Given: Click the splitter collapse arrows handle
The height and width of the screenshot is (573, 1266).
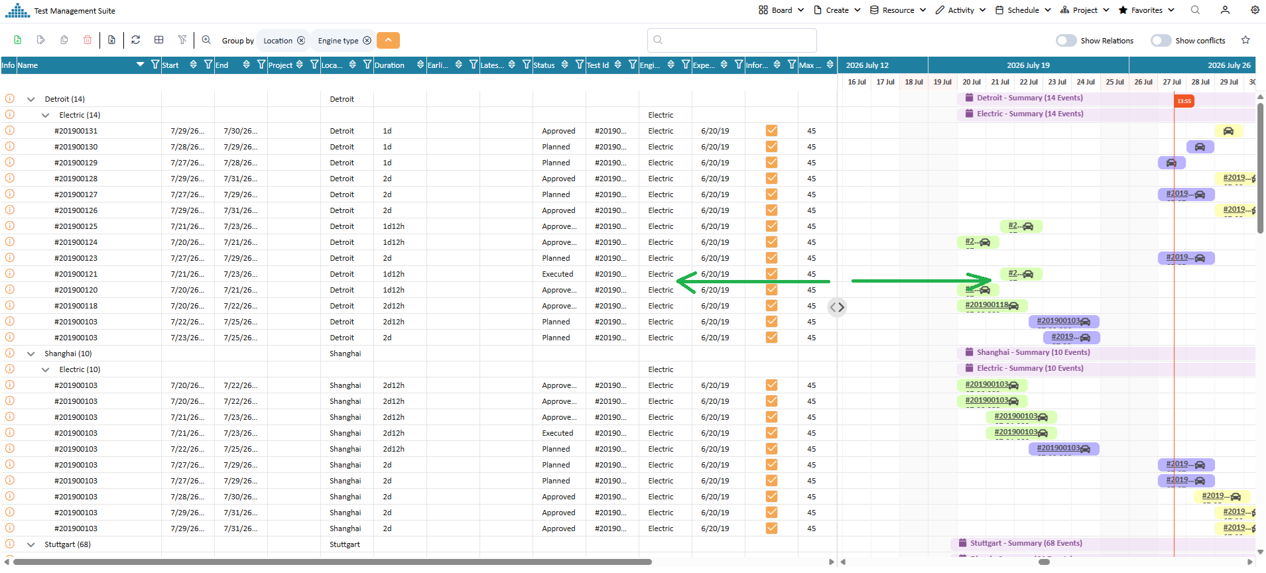Looking at the screenshot, I should (x=838, y=307).
